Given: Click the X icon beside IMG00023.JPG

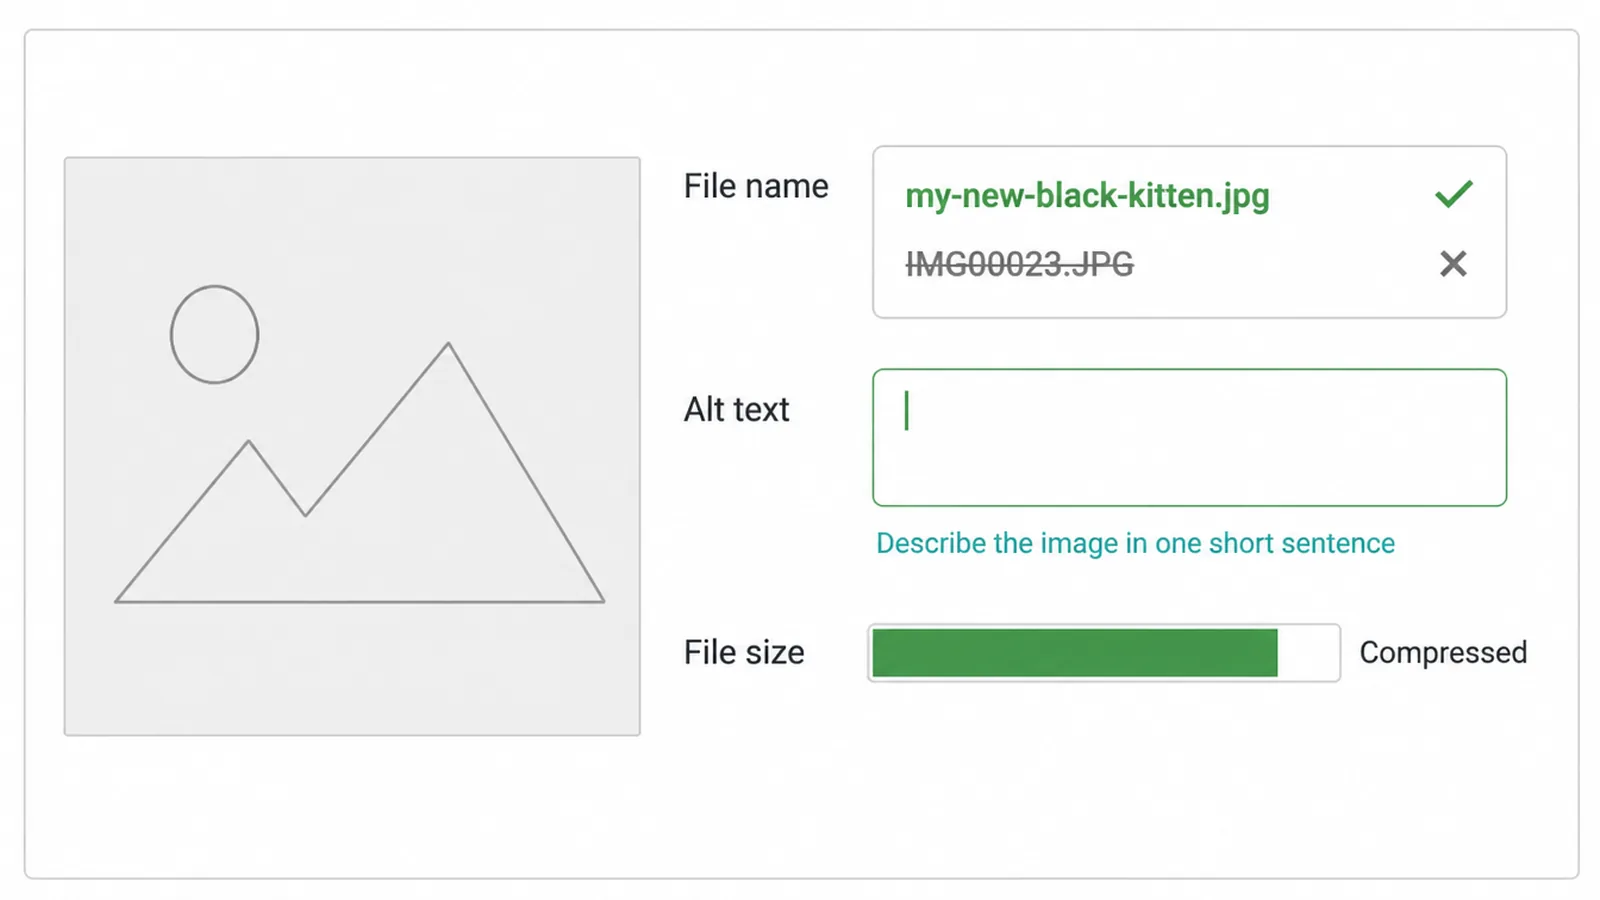Looking at the screenshot, I should [x=1453, y=264].
